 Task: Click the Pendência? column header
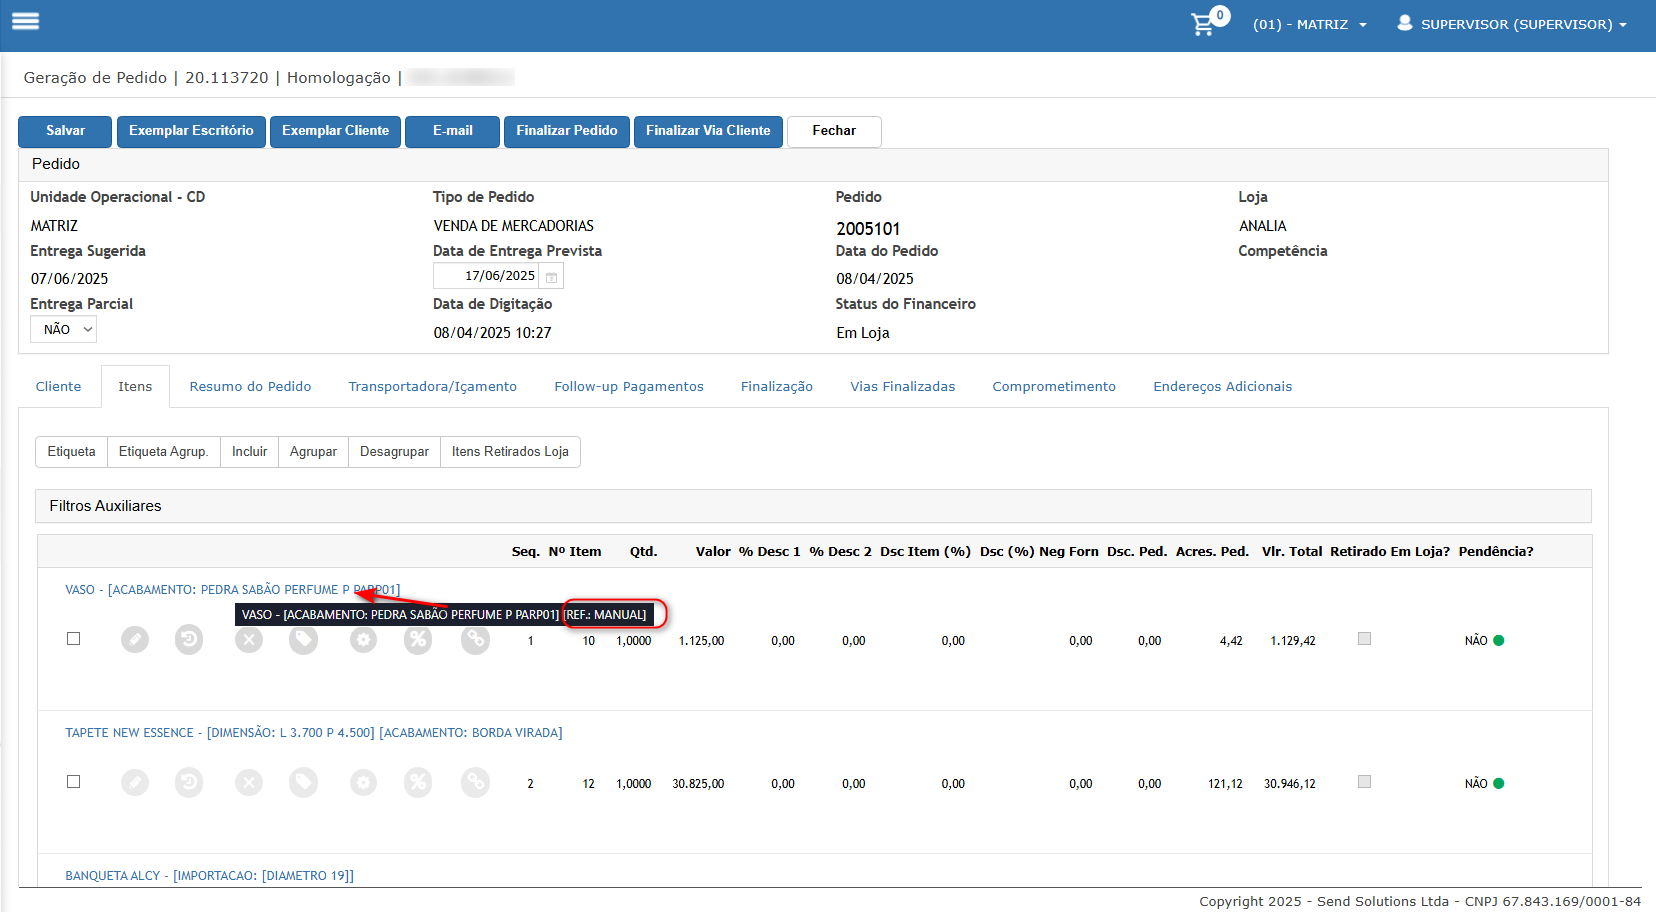[x=1496, y=552]
